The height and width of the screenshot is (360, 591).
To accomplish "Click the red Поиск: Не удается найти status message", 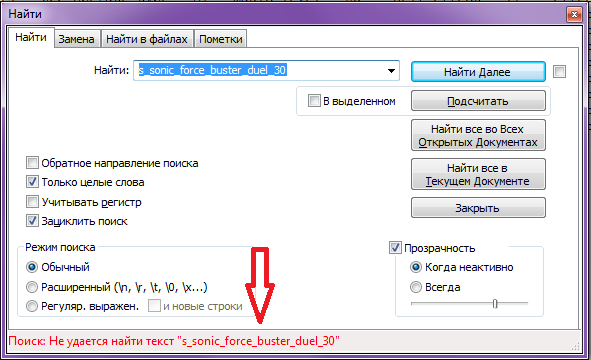I will click(x=174, y=341).
